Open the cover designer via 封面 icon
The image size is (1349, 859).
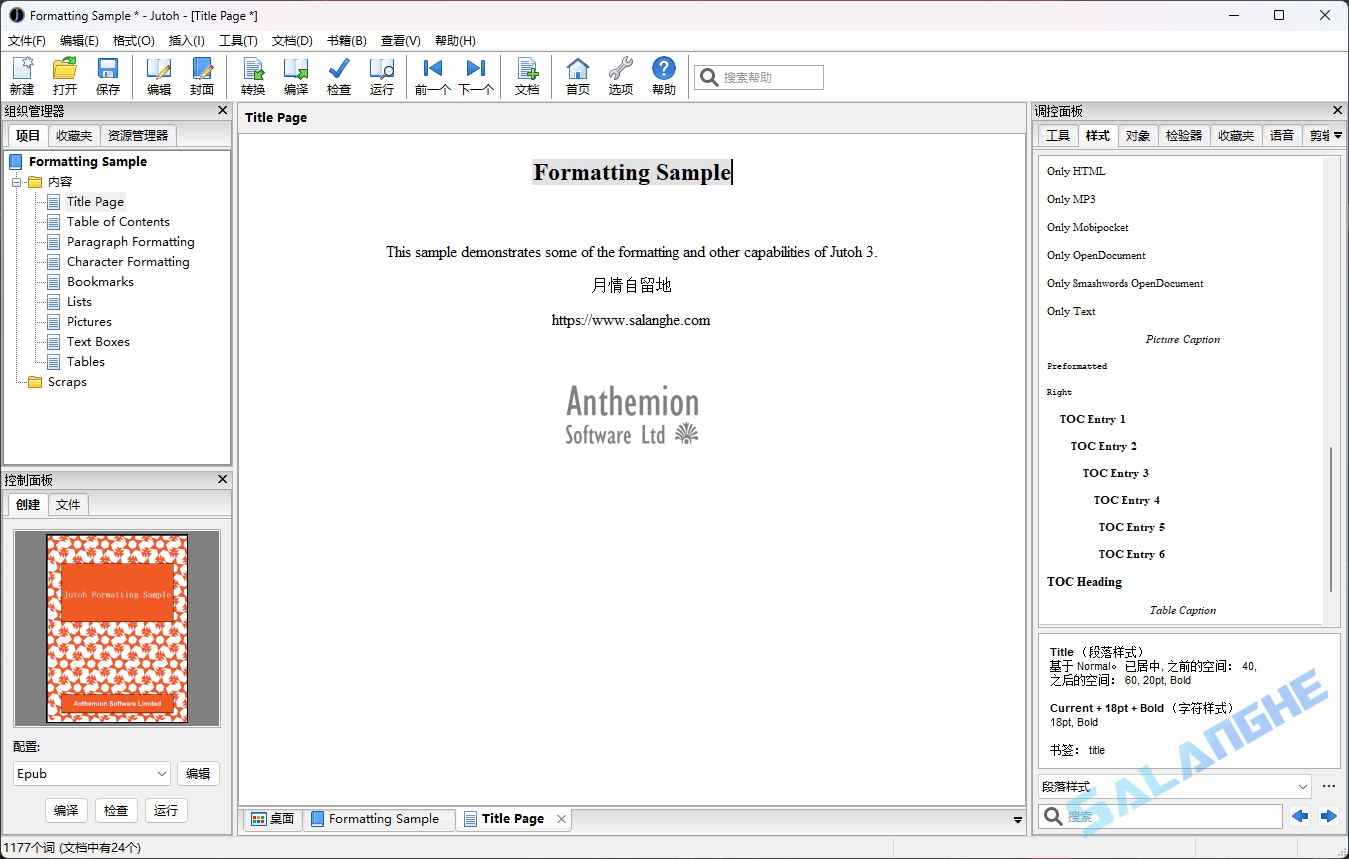point(203,76)
